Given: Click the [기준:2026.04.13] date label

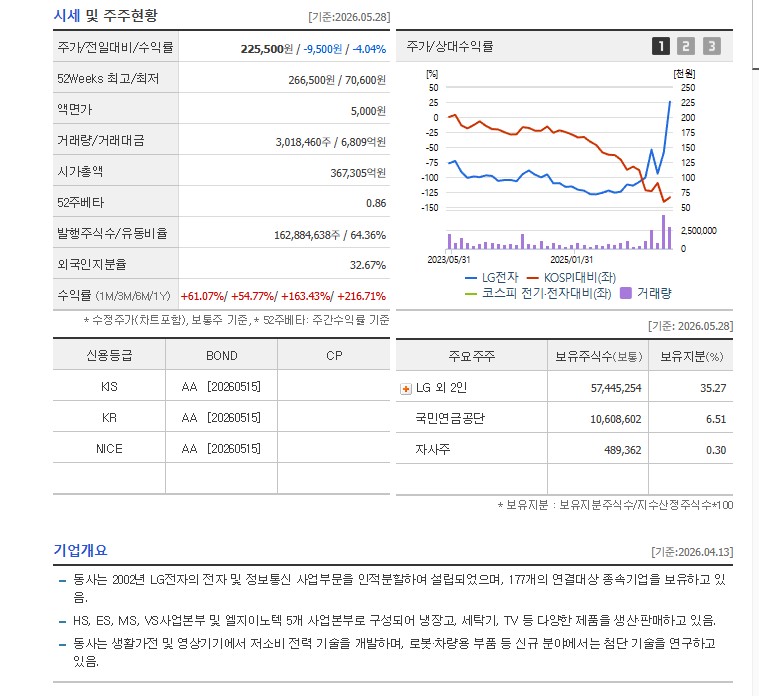Looking at the screenshot, I should (692, 552).
